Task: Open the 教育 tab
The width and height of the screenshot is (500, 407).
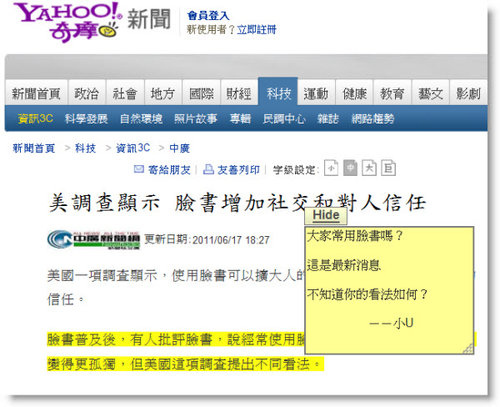Action: click(x=392, y=93)
